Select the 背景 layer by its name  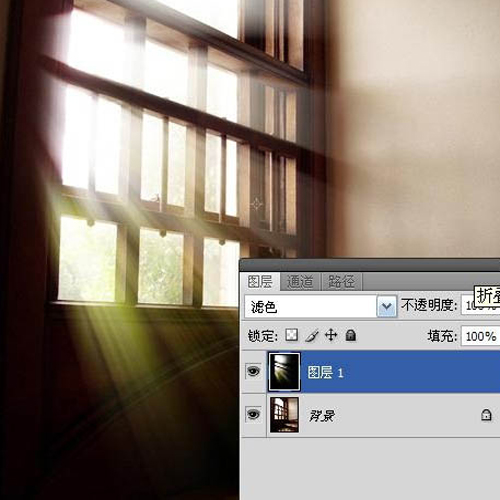click(322, 415)
